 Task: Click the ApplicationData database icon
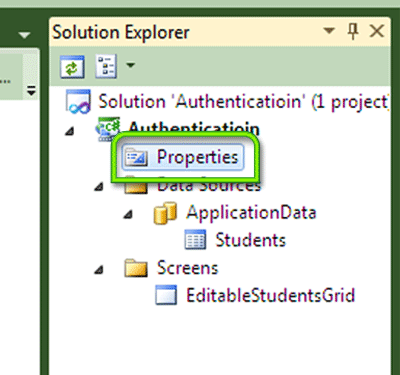(x=165, y=212)
